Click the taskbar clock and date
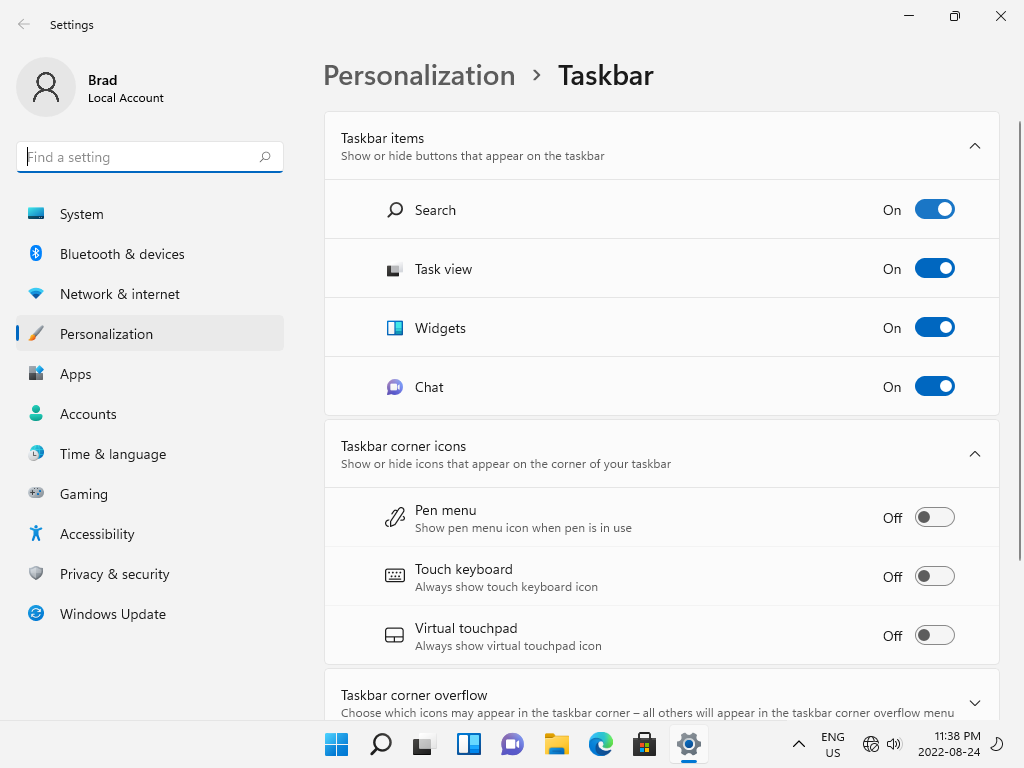The height and width of the screenshot is (768, 1024). [949, 744]
